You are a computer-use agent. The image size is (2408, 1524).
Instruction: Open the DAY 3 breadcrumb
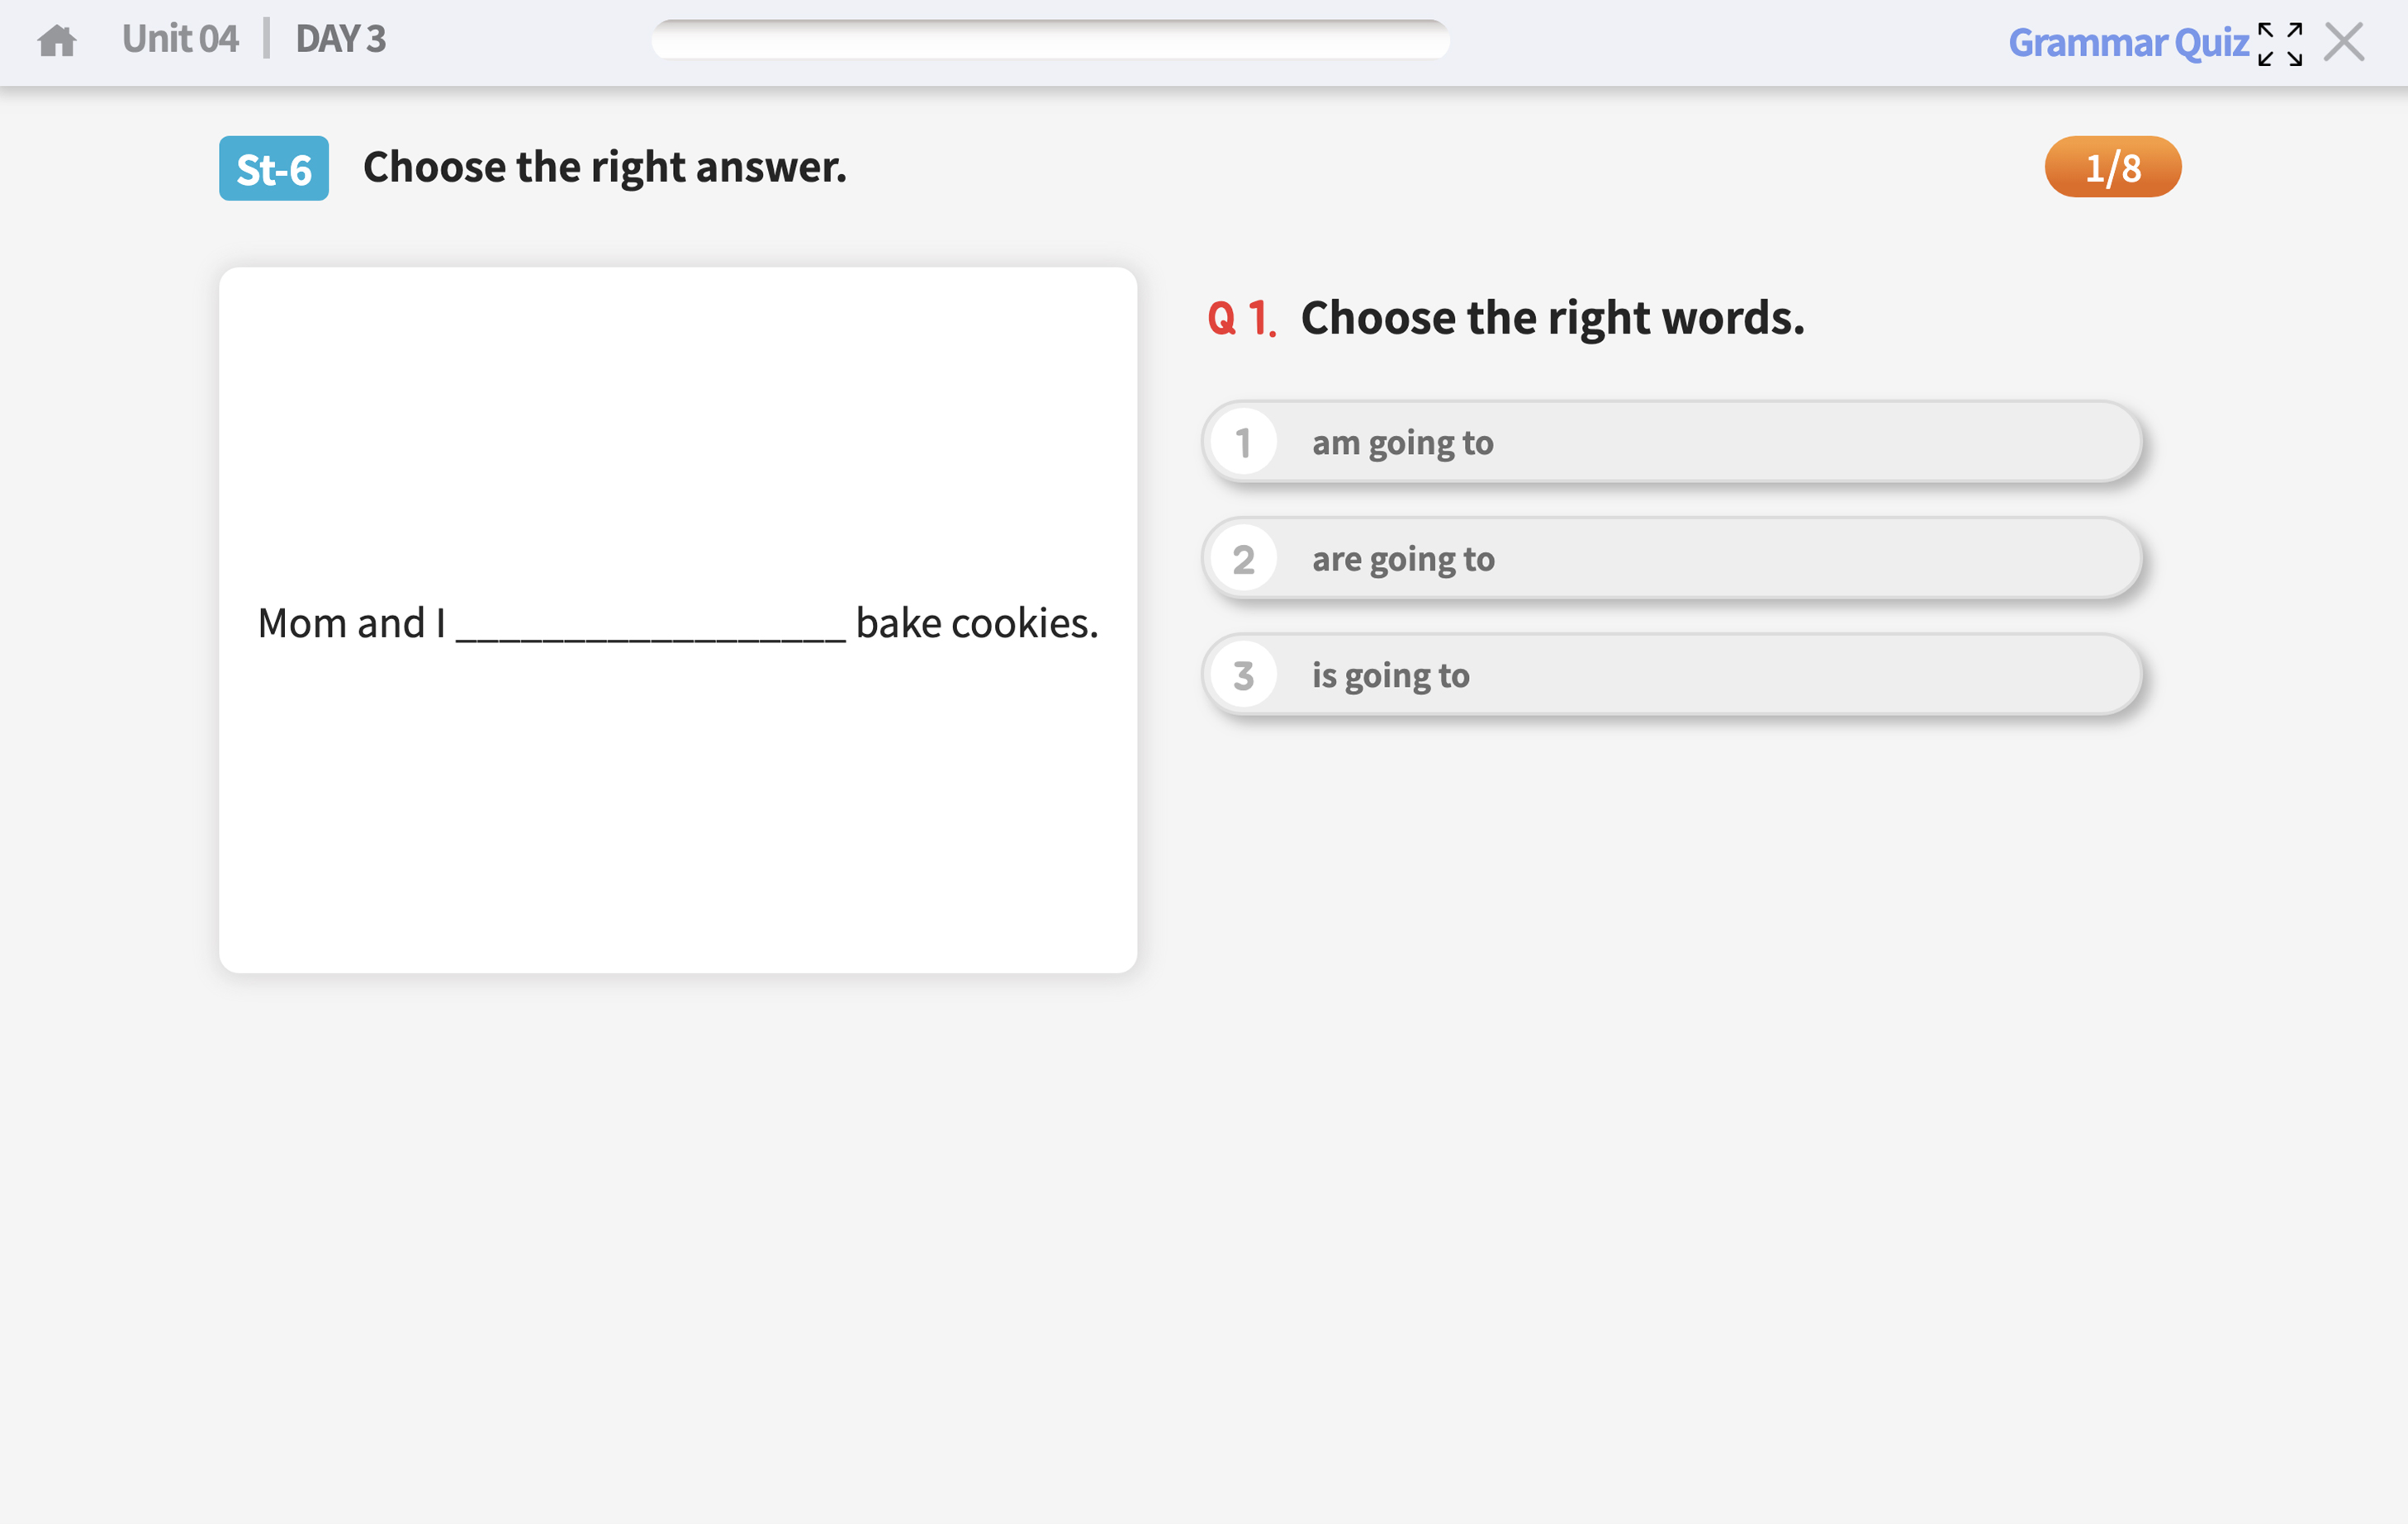pyautogui.click(x=340, y=39)
